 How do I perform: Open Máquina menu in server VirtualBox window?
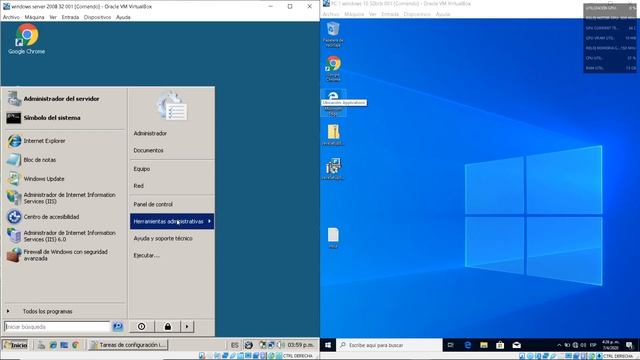point(34,17)
